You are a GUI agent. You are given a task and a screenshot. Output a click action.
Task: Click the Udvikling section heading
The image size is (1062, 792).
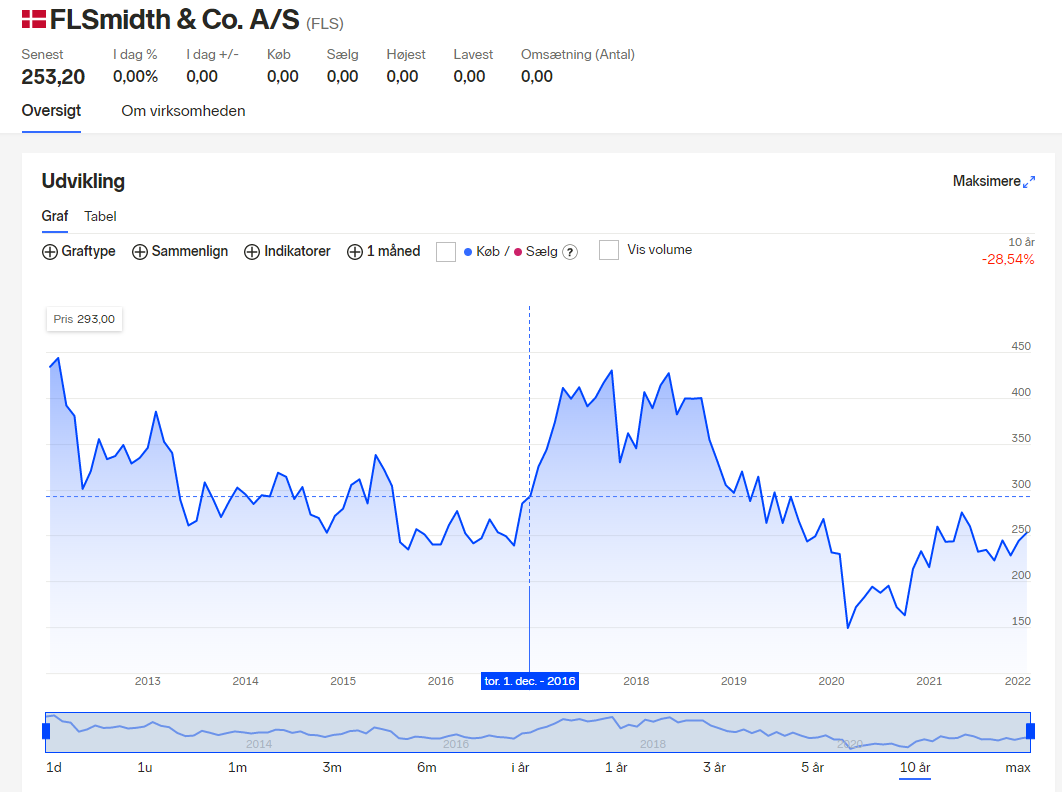(x=83, y=181)
